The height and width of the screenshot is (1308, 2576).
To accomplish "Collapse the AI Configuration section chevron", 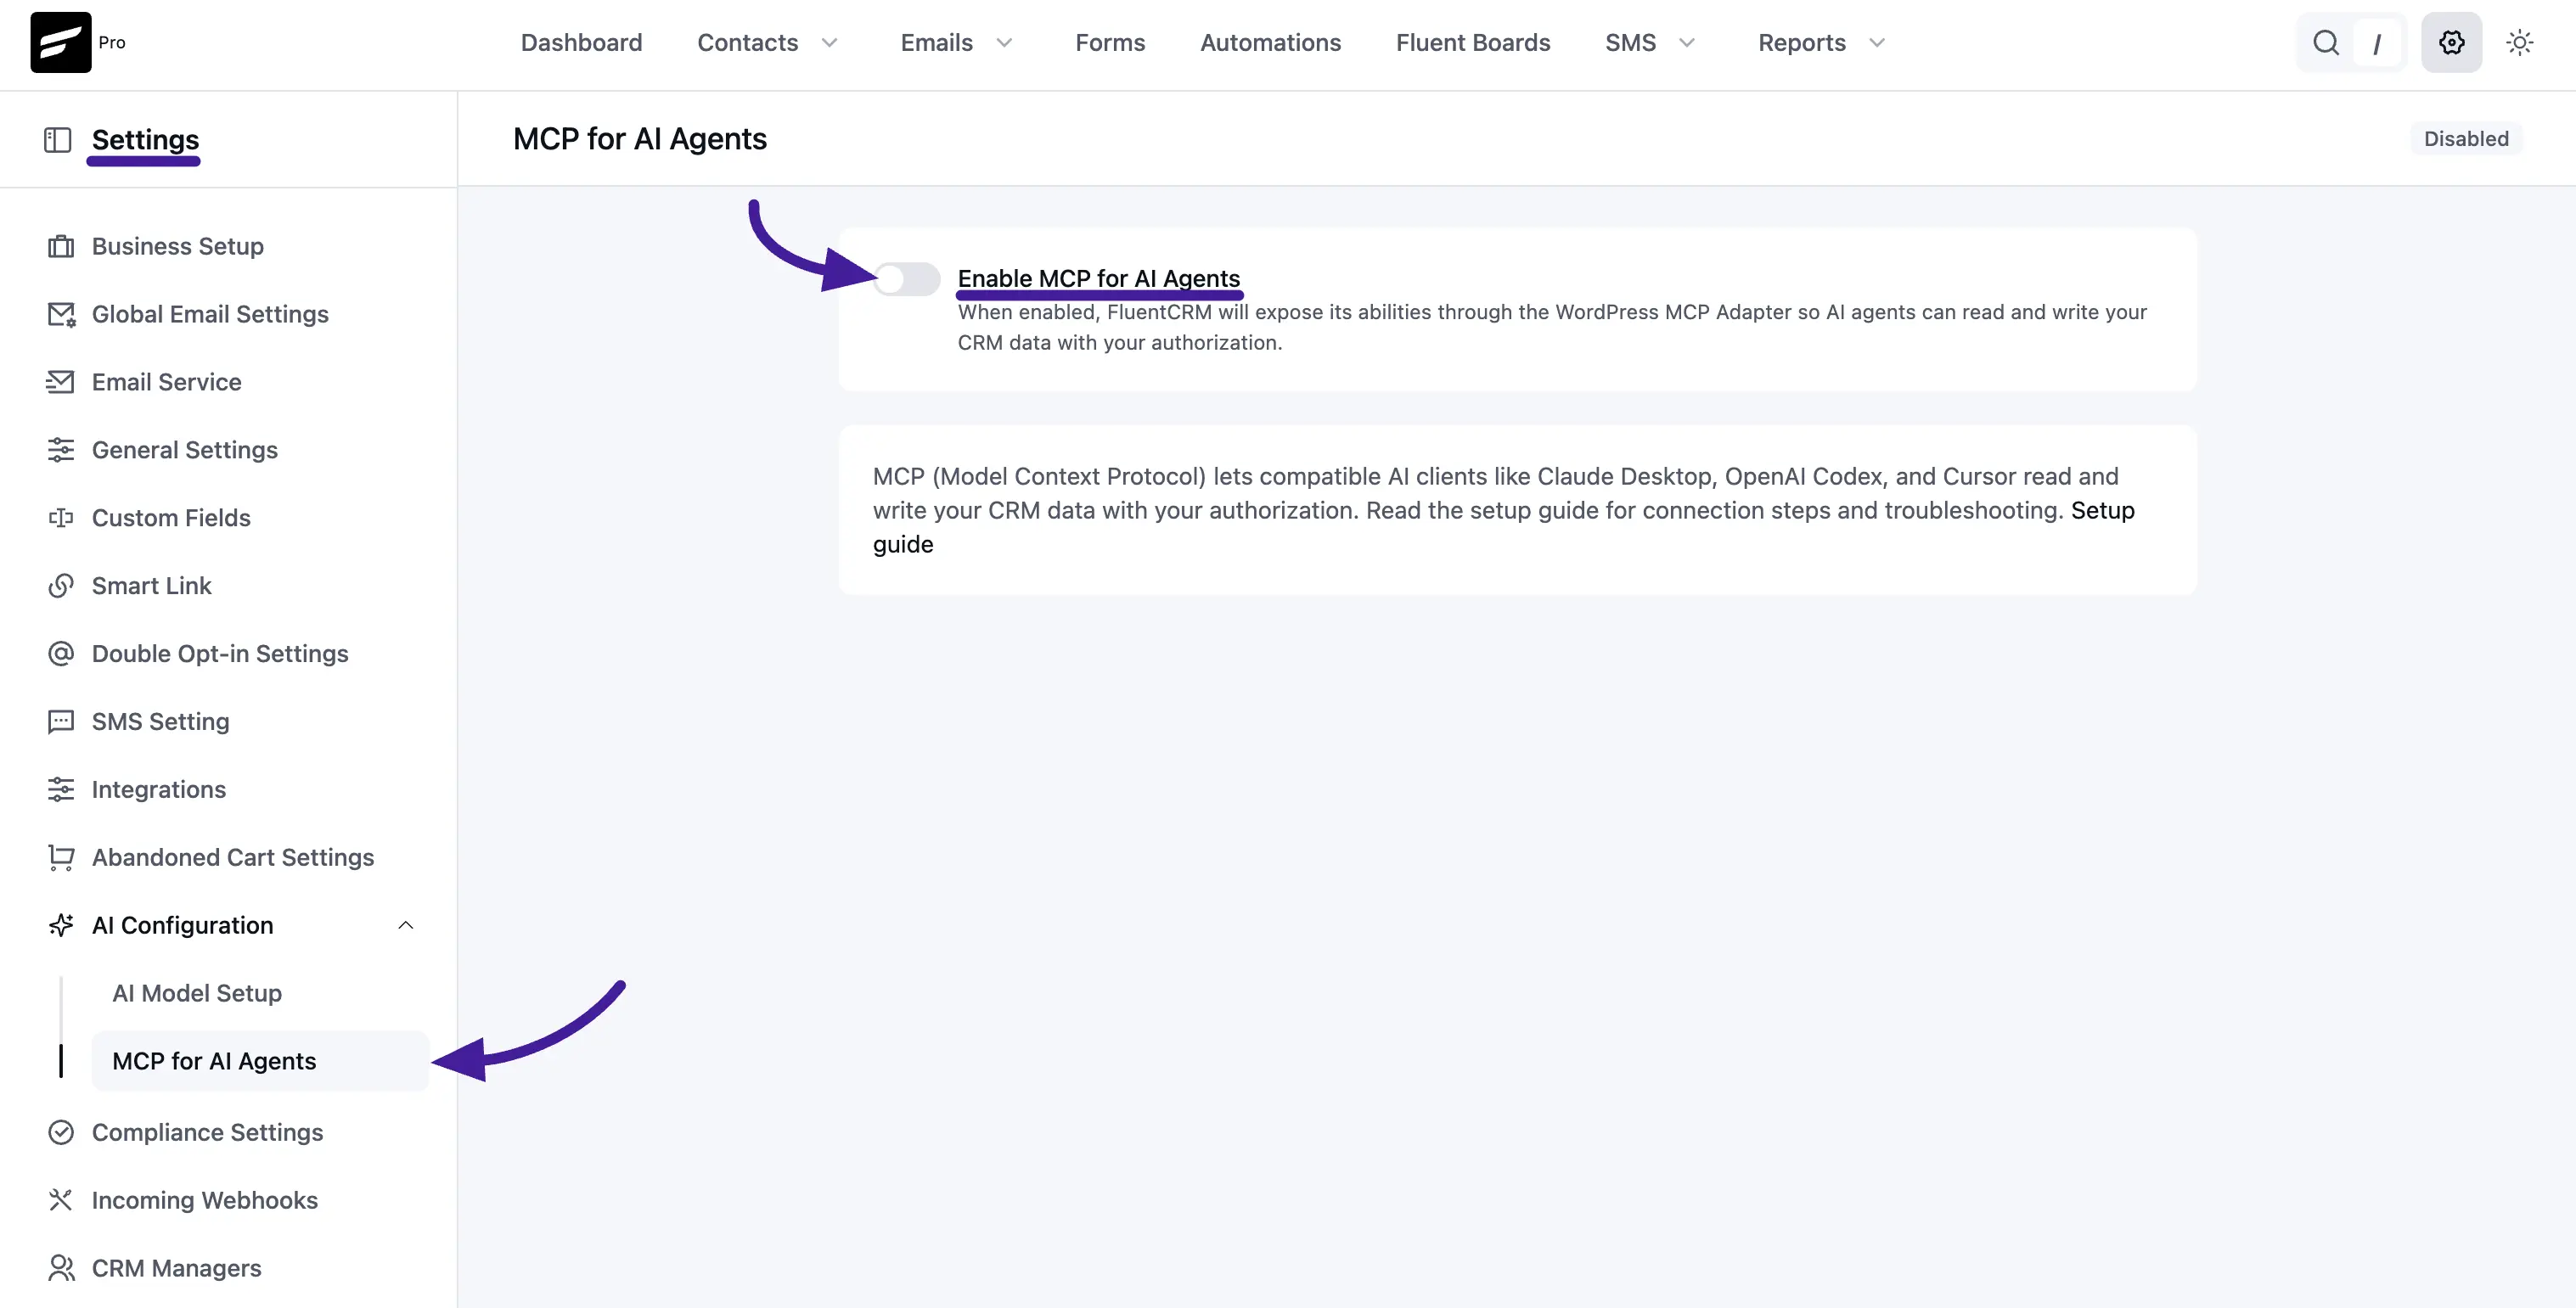I will click(406, 925).
